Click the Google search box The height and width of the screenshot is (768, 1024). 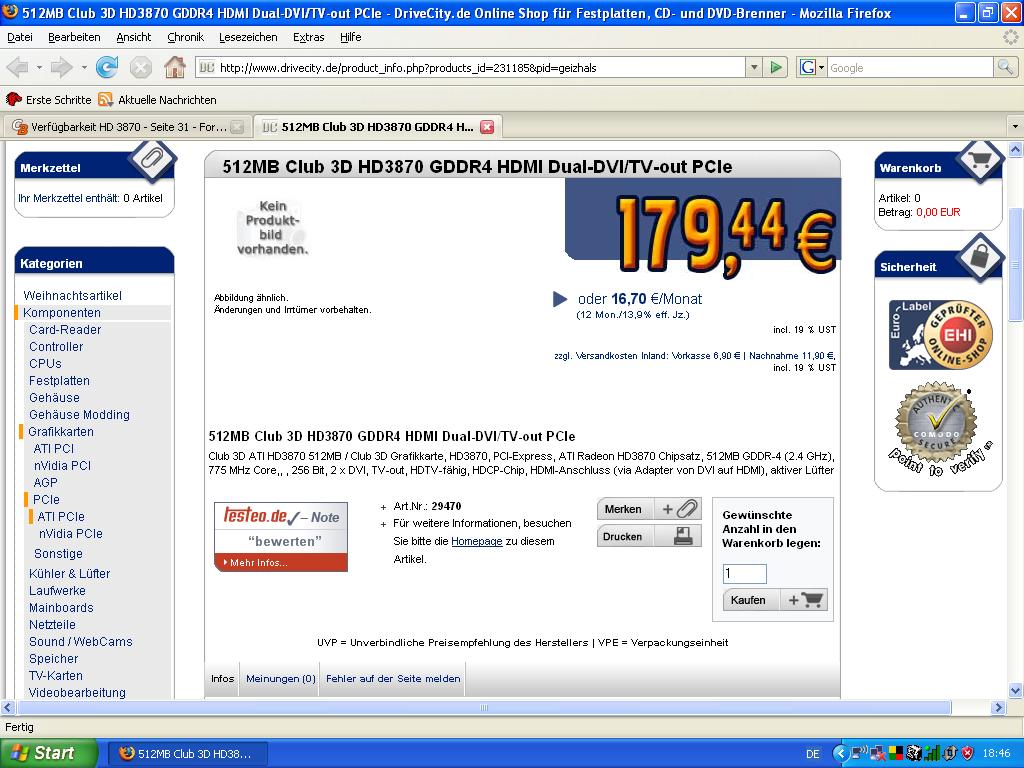pos(910,67)
